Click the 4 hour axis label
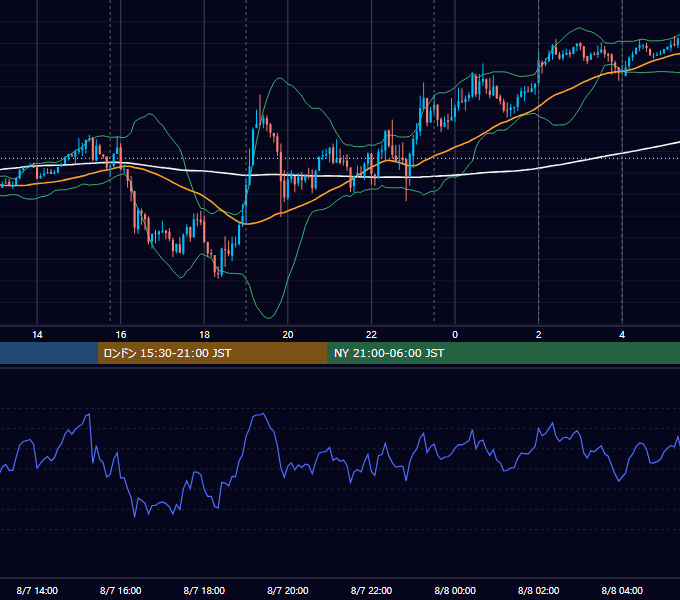Image resolution: width=680 pixels, height=600 pixels. click(x=622, y=335)
